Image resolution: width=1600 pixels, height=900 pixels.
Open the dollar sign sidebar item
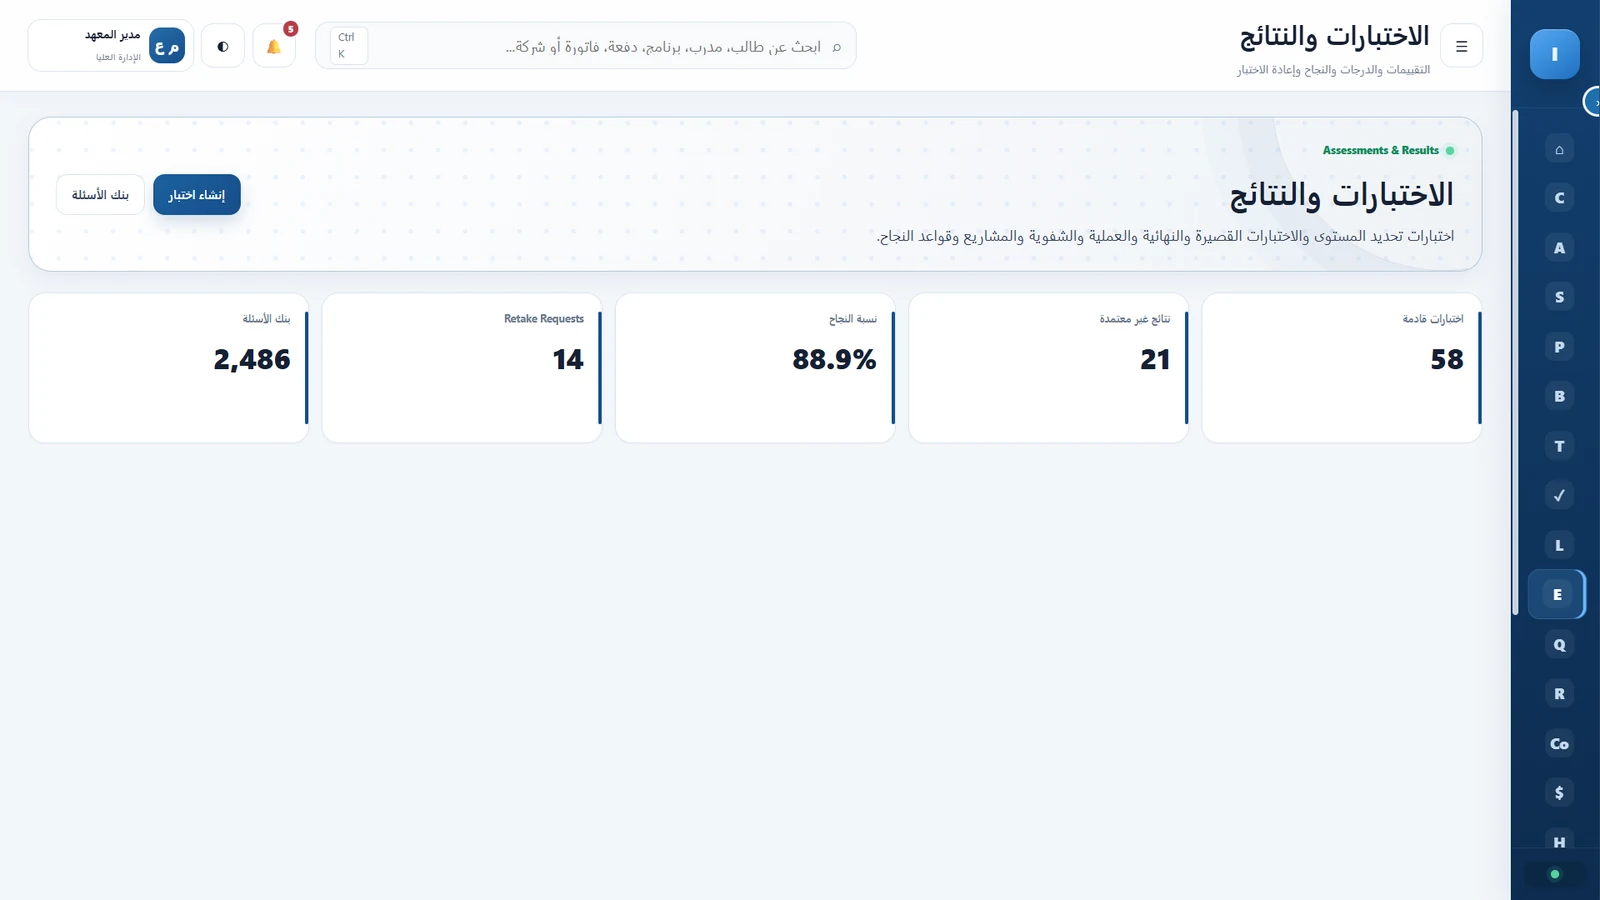tap(1559, 793)
